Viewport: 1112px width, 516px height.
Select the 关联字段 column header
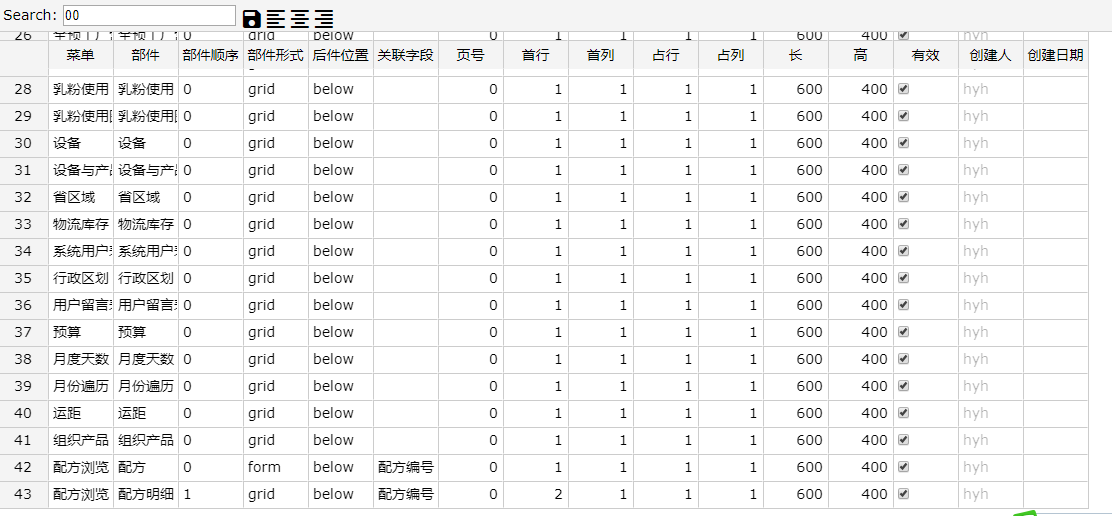point(406,55)
